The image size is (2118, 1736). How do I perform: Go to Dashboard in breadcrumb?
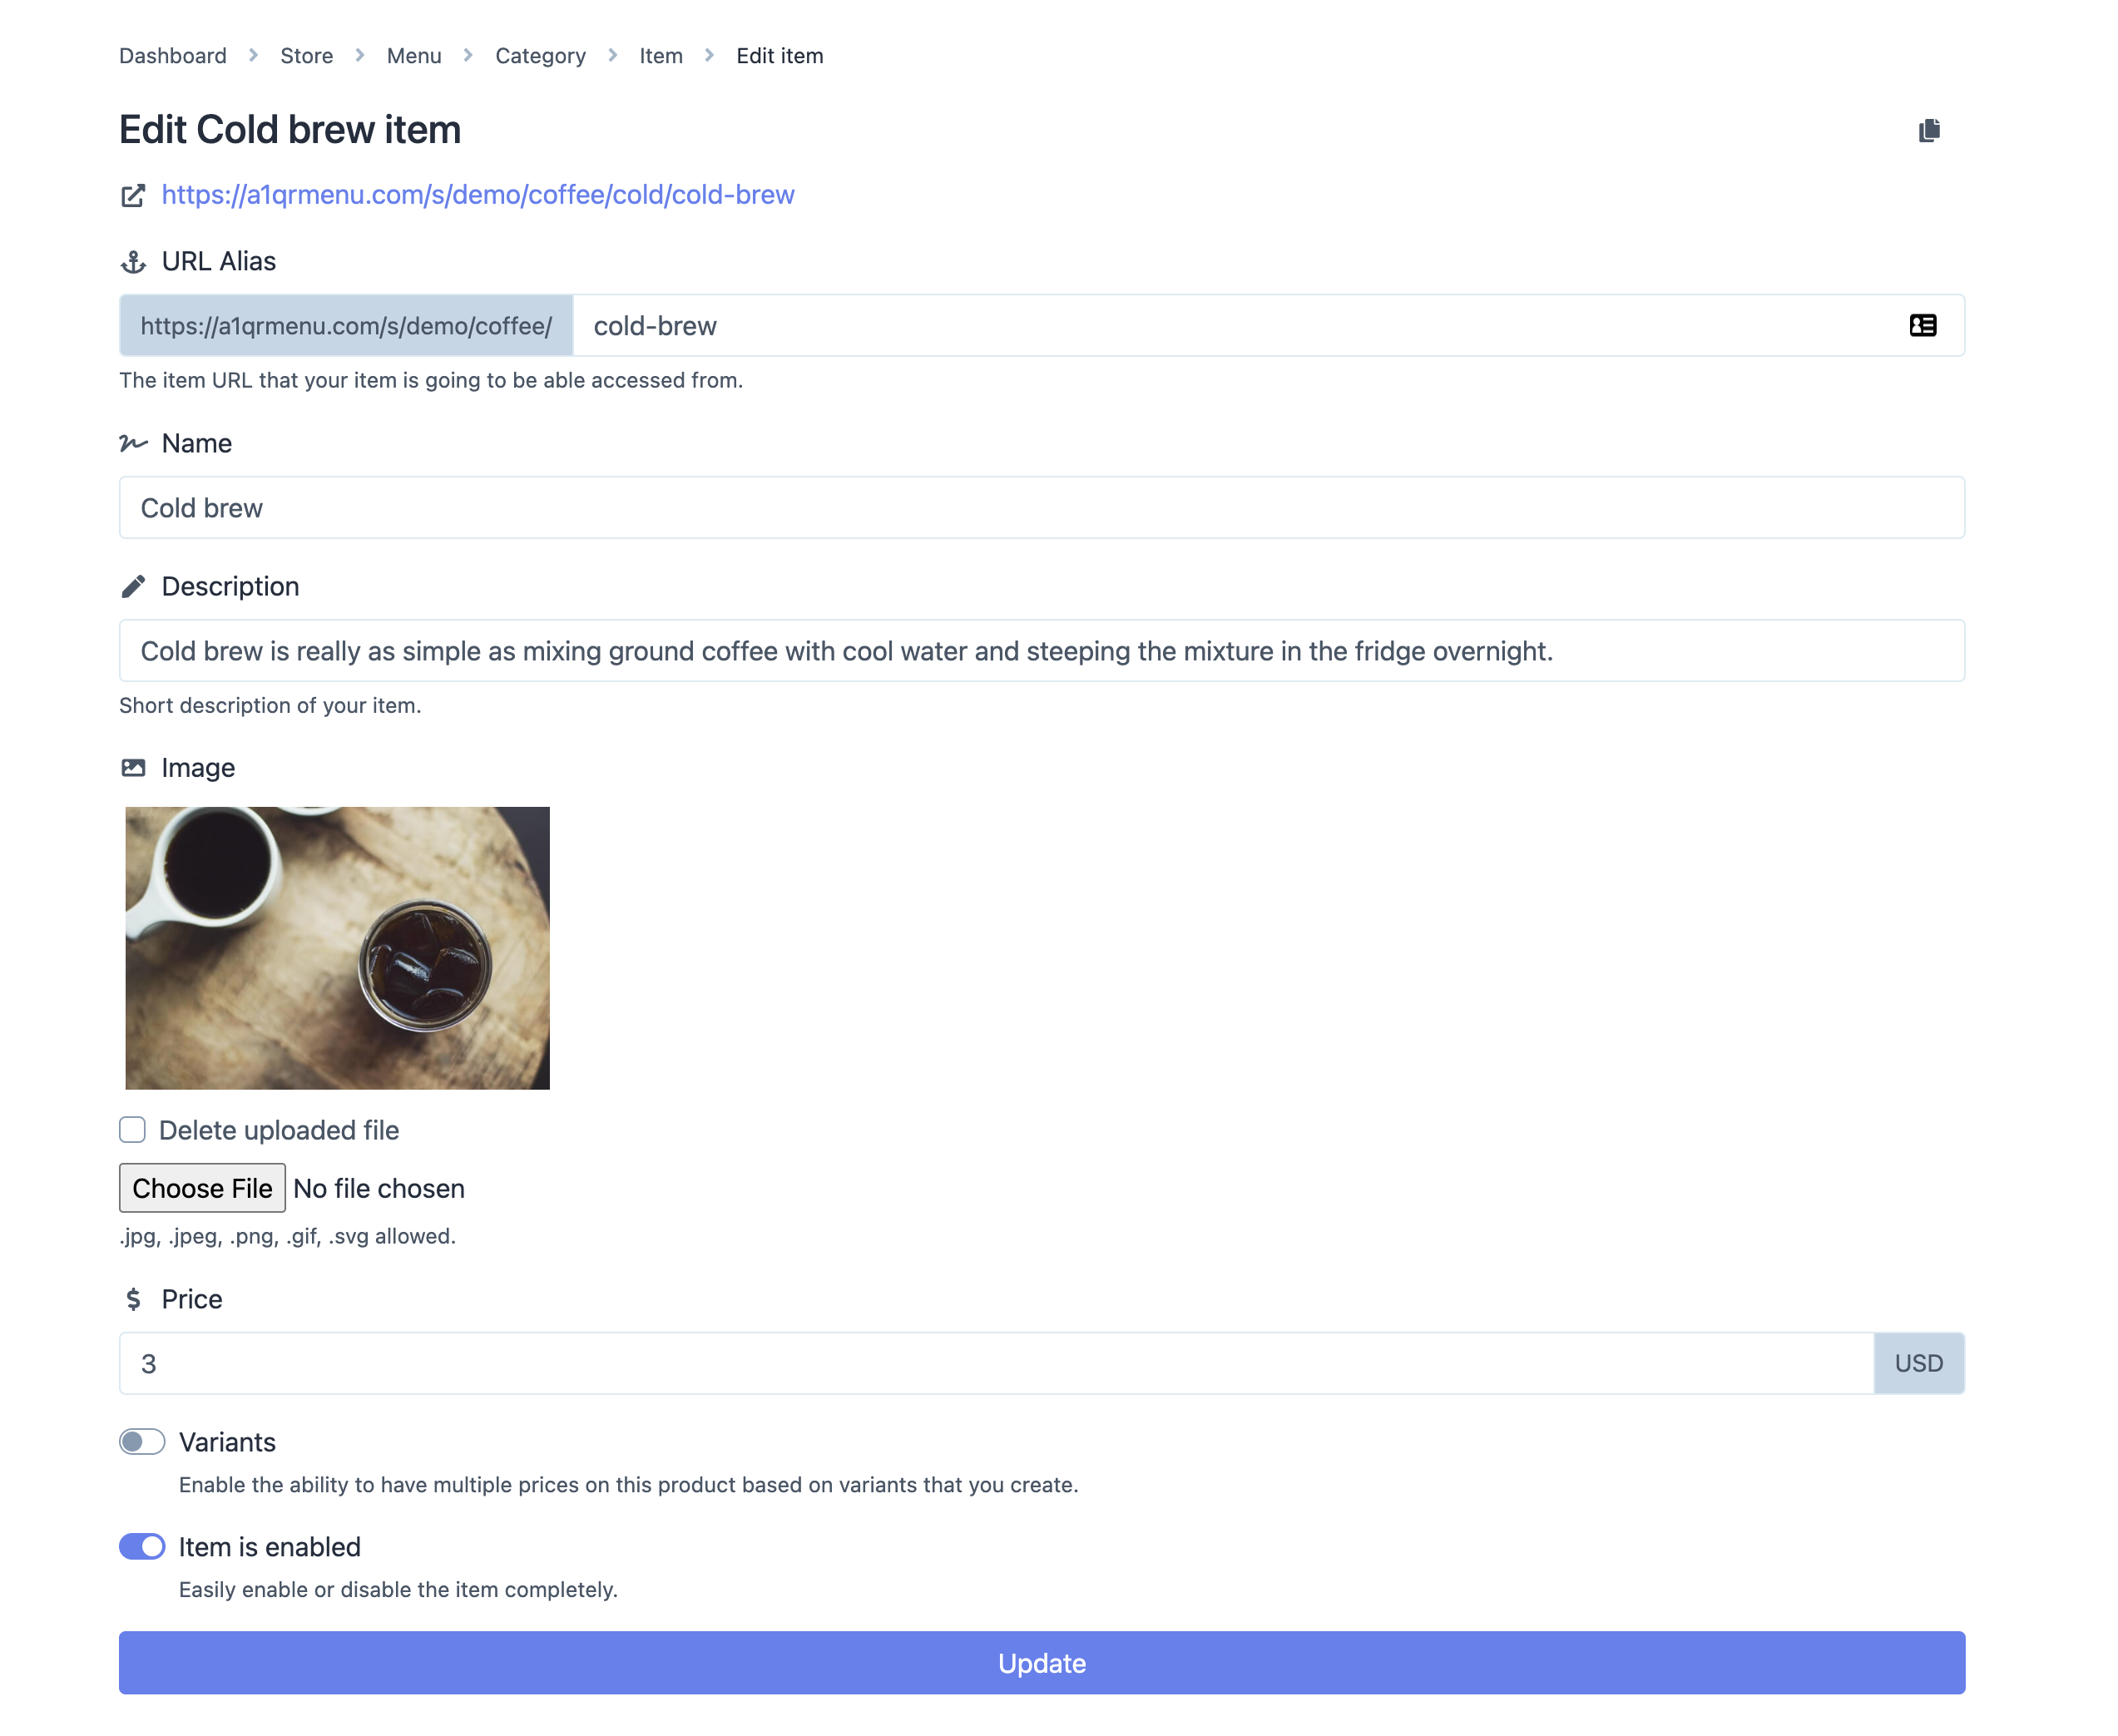[173, 56]
